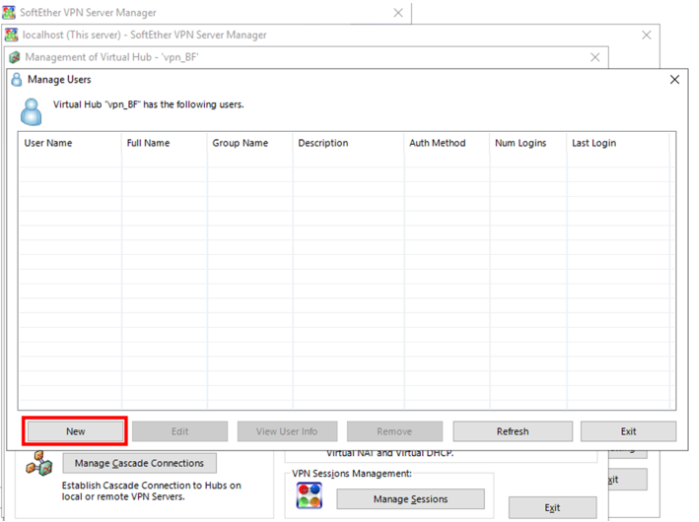Refresh the user list
Screen dimensions: 699x522
[512, 431]
